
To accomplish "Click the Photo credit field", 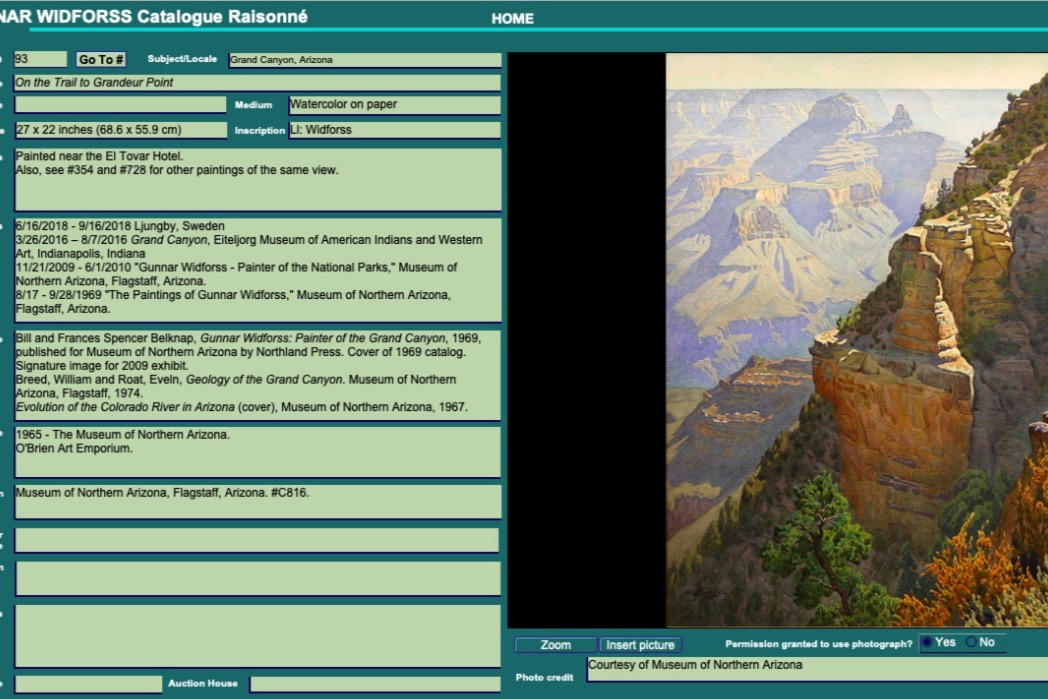I will pyautogui.click(x=817, y=670).
